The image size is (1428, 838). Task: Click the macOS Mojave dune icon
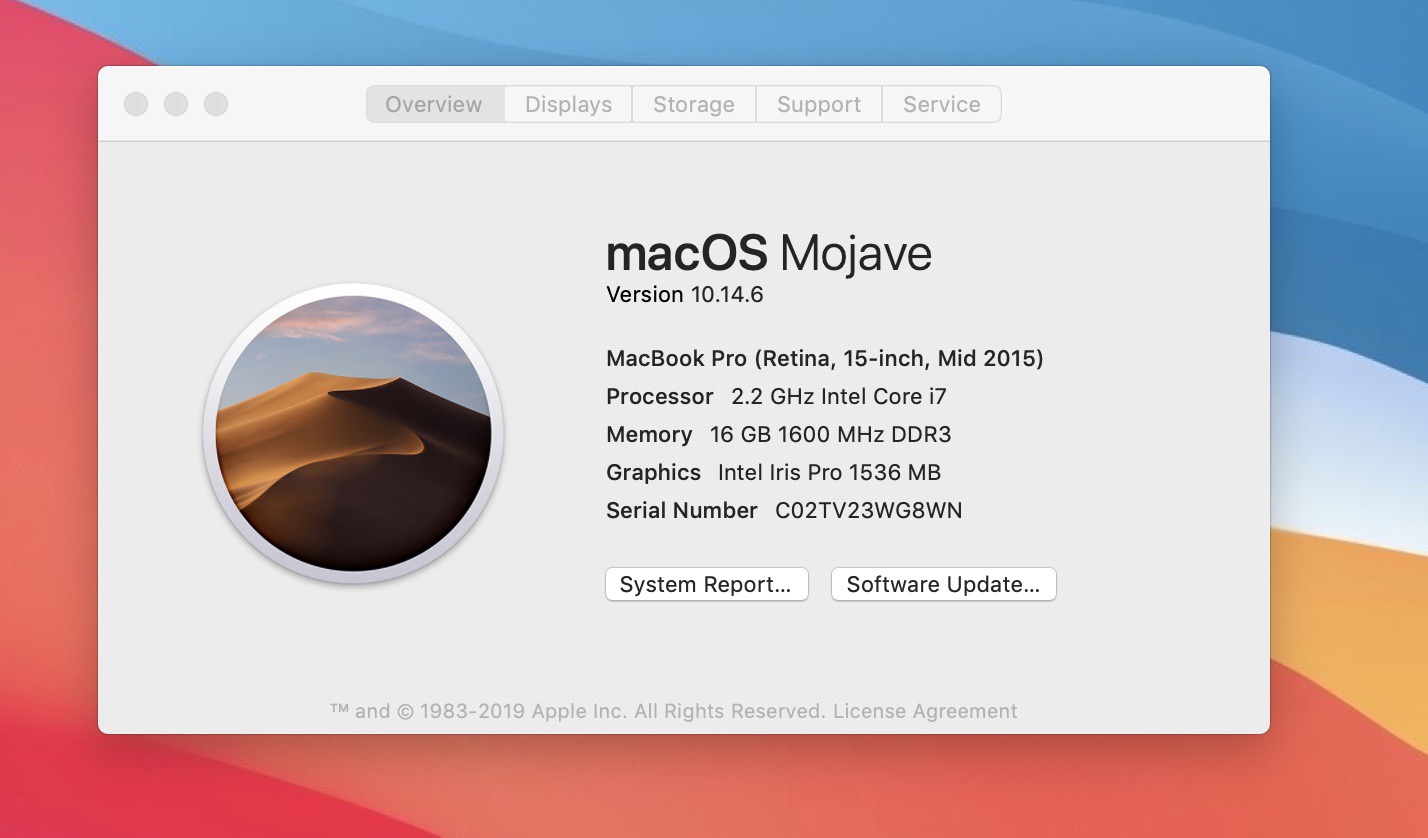353,433
